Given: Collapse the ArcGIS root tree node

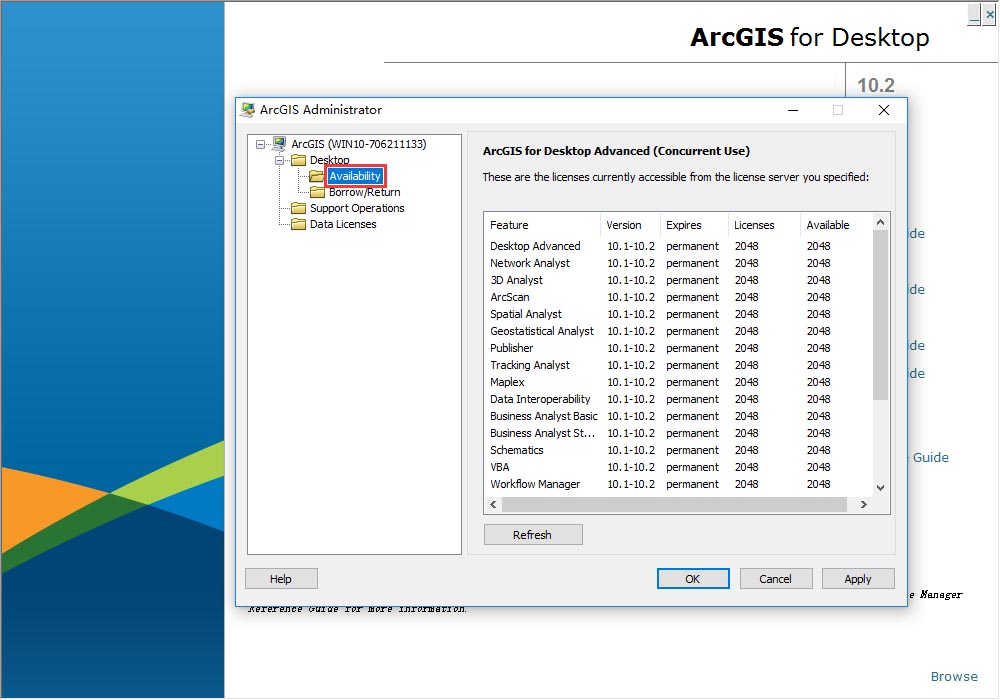Looking at the screenshot, I should tap(261, 144).
